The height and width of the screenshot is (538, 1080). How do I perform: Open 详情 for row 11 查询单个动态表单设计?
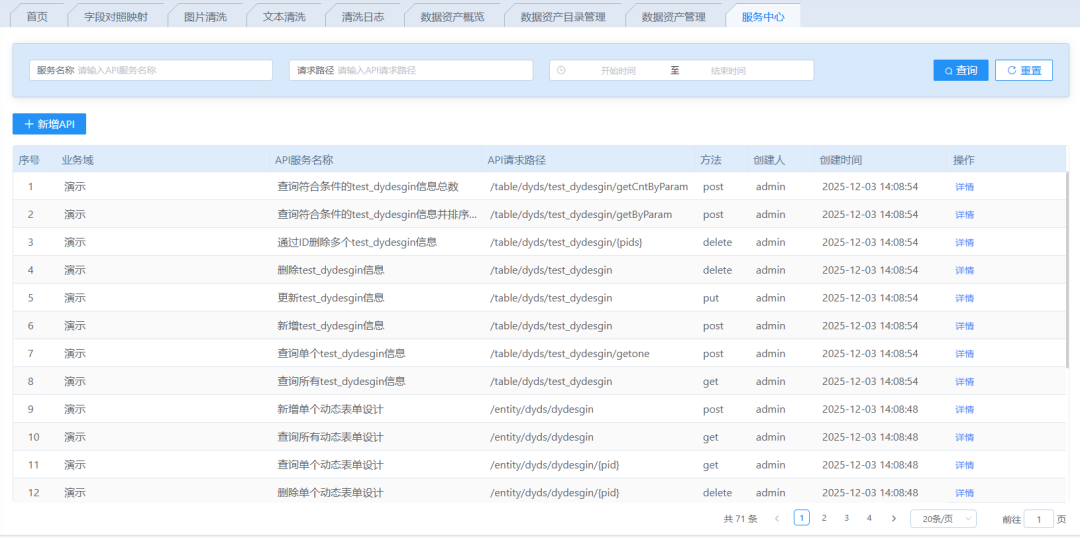pyautogui.click(x=964, y=465)
